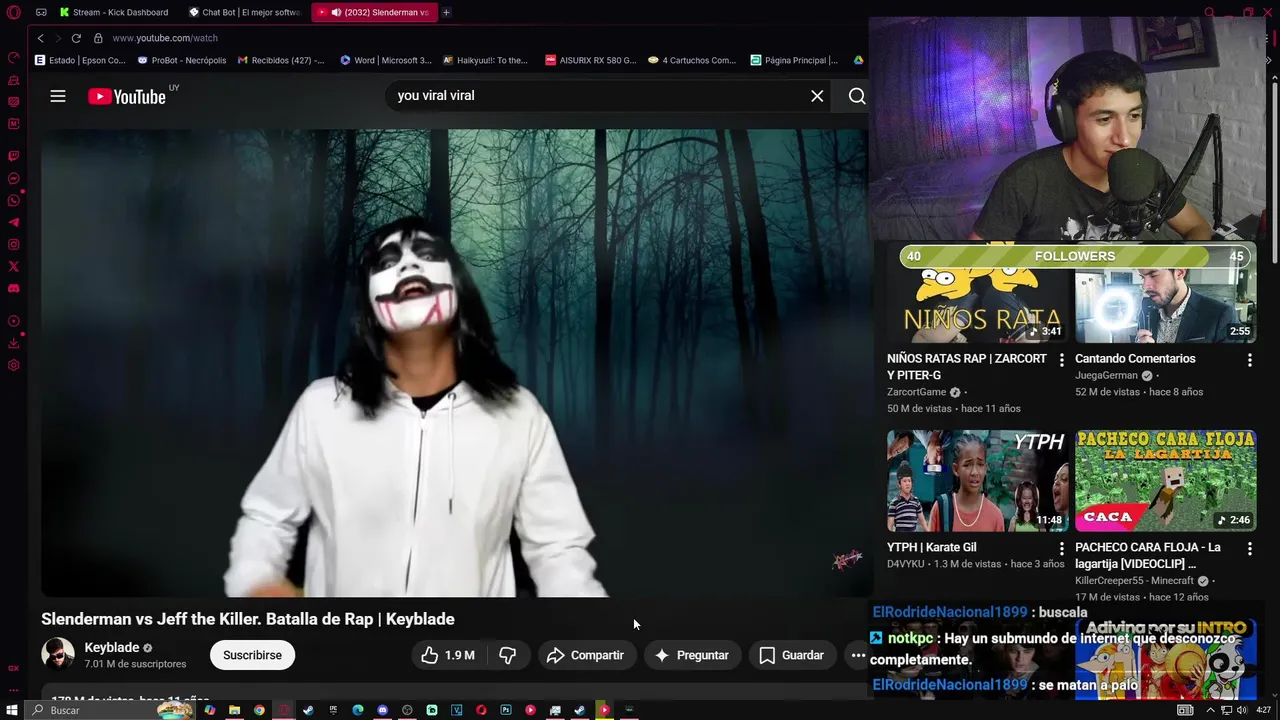
Task: Open File Explorer from the taskbar
Action: pos(235,710)
